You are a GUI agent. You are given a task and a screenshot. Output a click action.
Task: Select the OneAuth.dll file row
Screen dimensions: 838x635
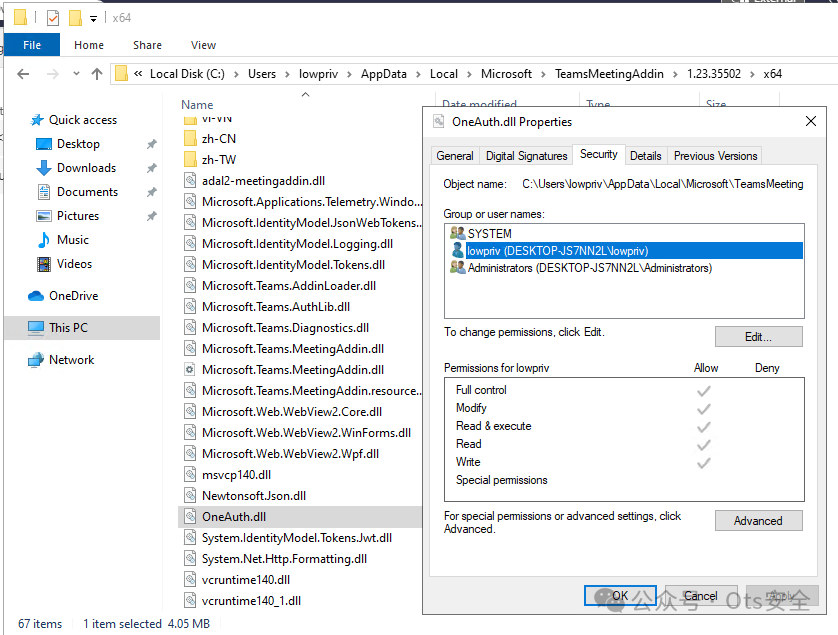click(x=300, y=517)
